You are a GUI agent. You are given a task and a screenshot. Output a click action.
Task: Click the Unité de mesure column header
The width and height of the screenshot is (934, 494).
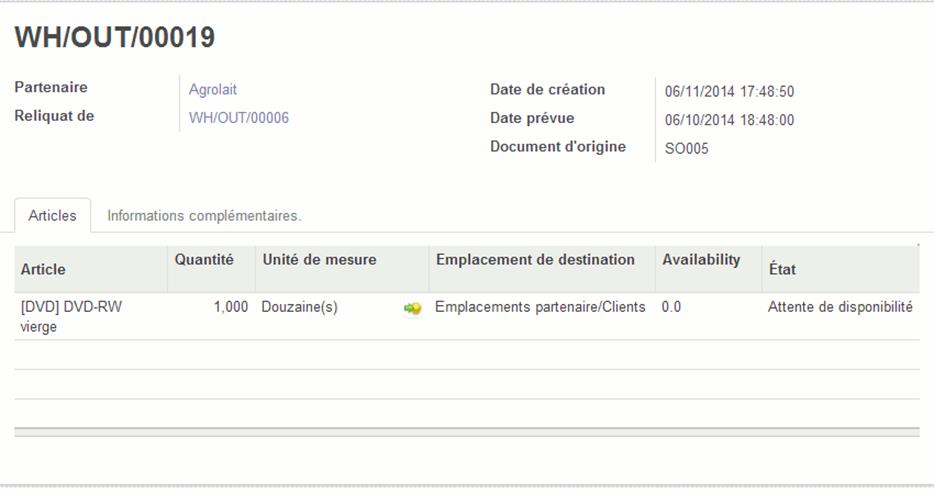coord(319,260)
